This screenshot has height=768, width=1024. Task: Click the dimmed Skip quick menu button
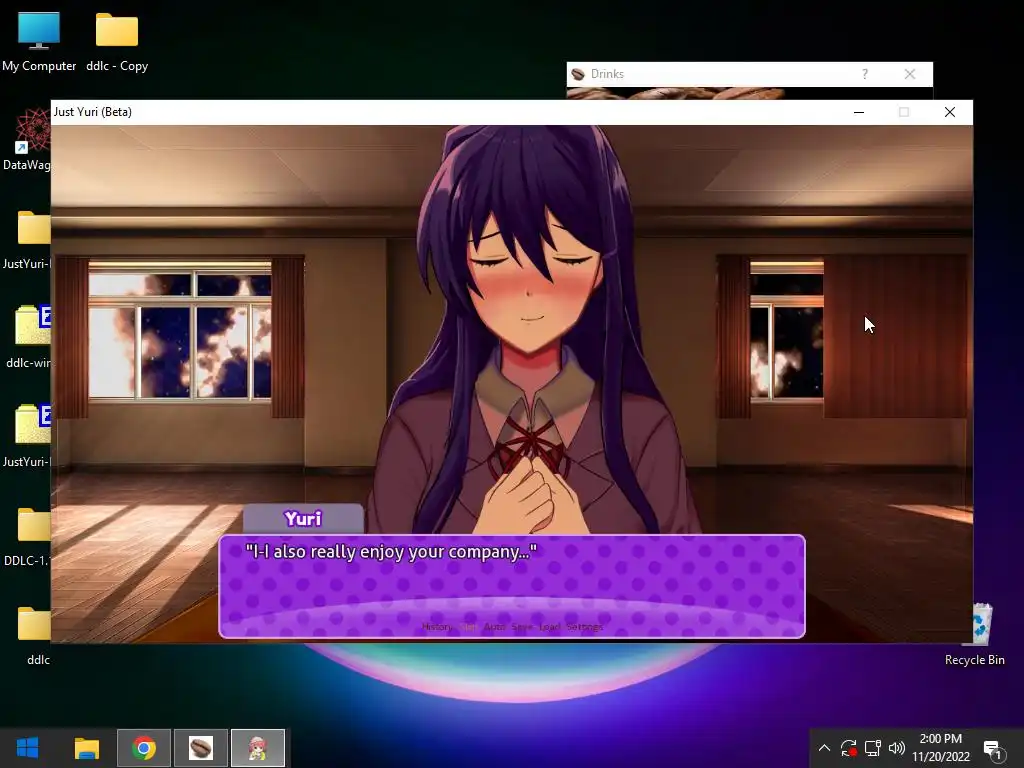(469, 627)
